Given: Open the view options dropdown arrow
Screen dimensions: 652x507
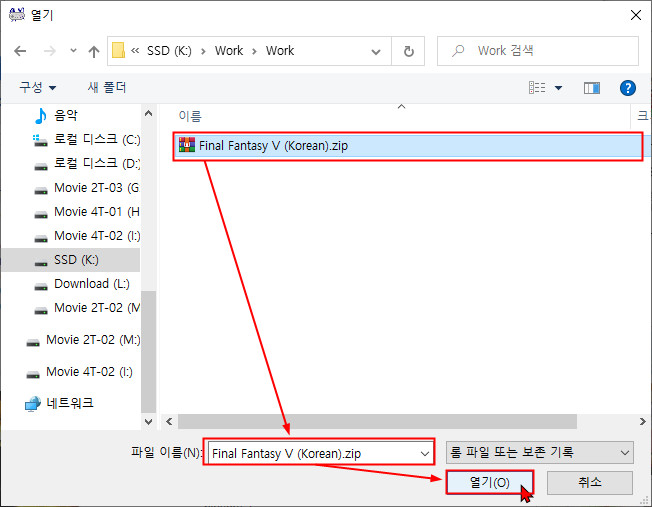Looking at the screenshot, I should click(x=558, y=88).
